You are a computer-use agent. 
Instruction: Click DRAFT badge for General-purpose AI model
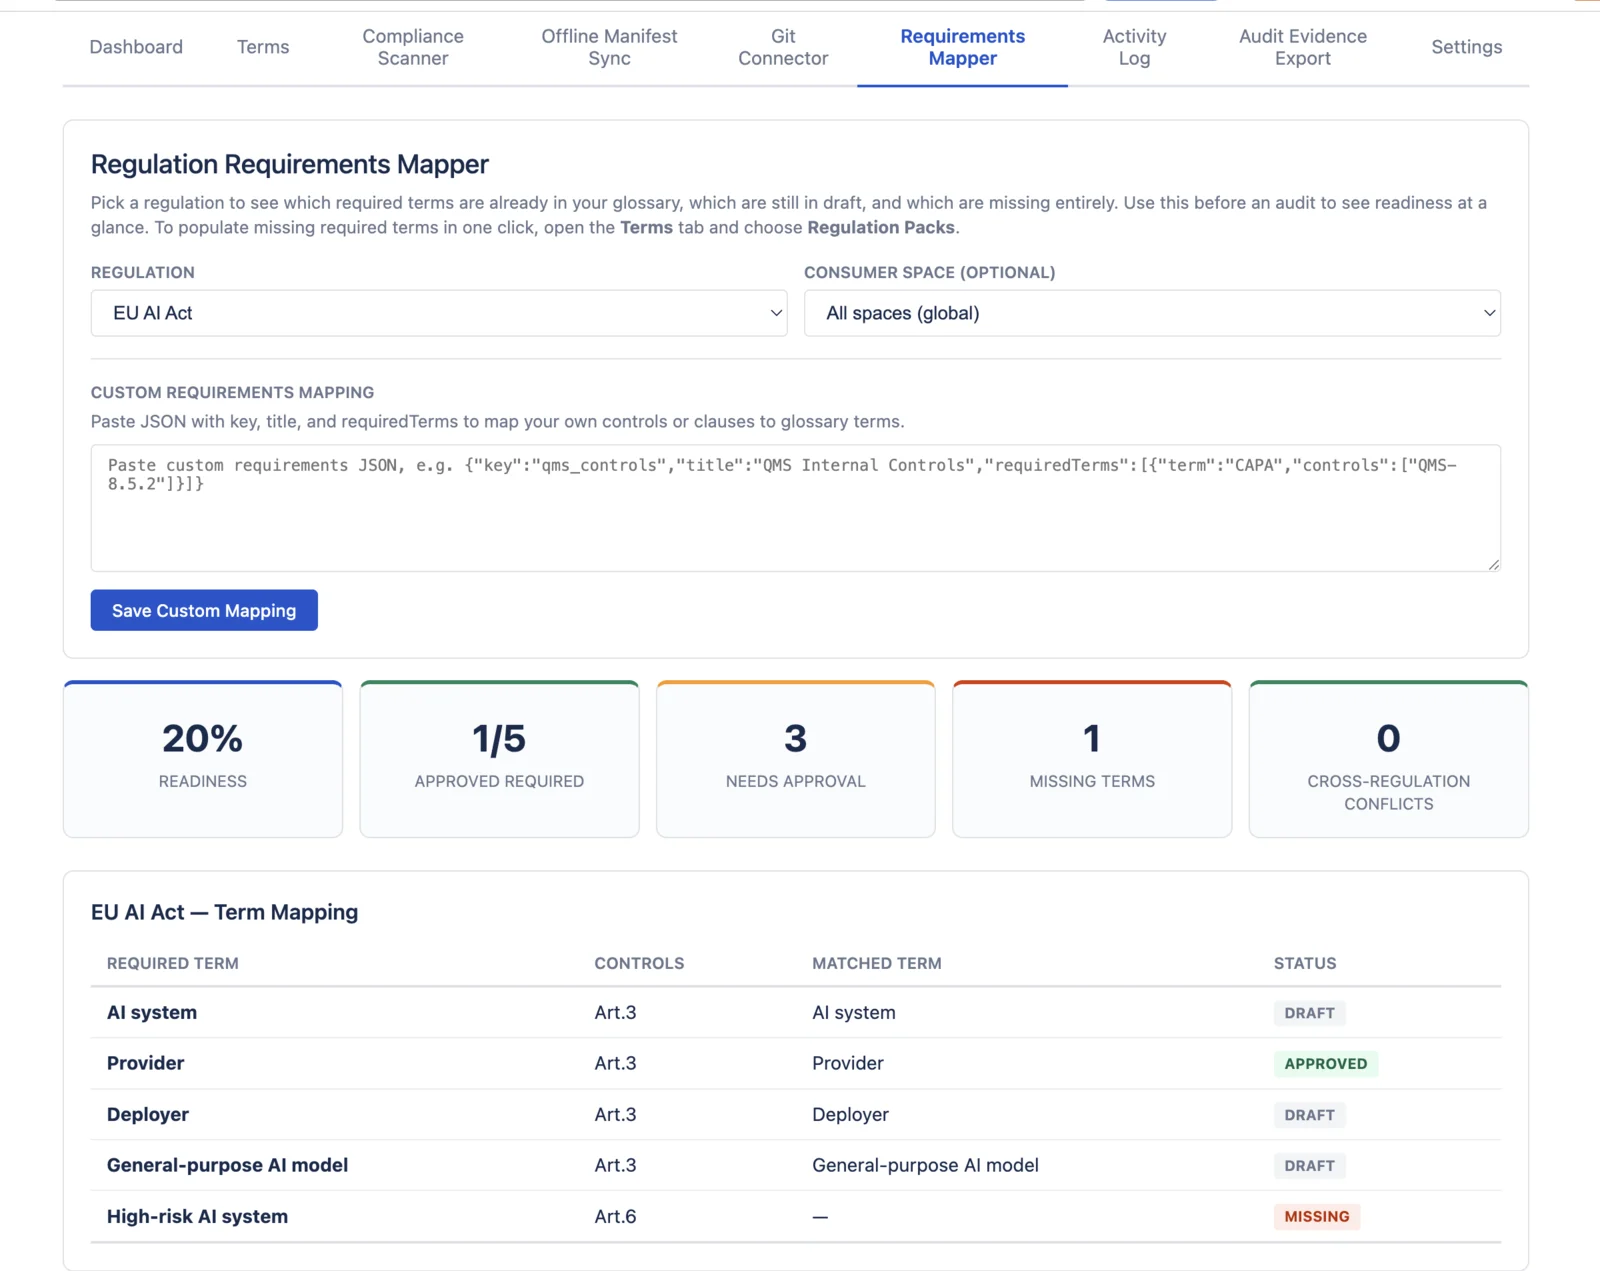1309,1166
